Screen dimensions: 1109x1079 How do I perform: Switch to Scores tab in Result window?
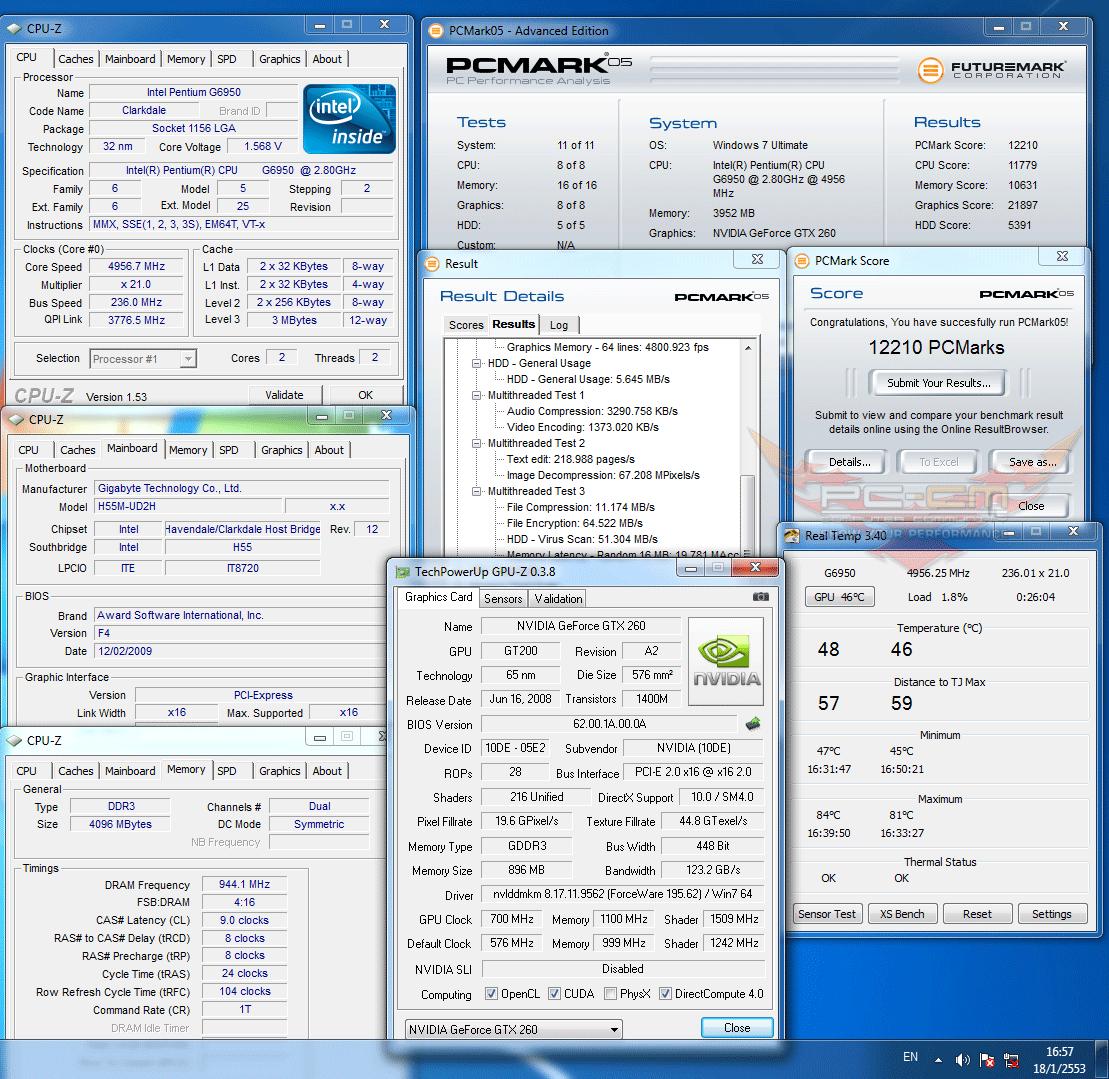pyautogui.click(x=466, y=325)
